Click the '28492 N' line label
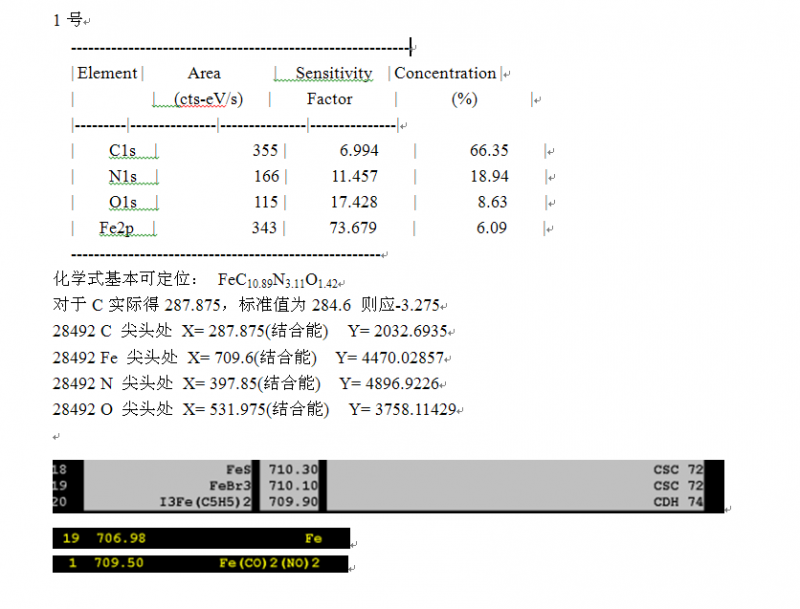The height and width of the screenshot is (609, 800). 83,384
